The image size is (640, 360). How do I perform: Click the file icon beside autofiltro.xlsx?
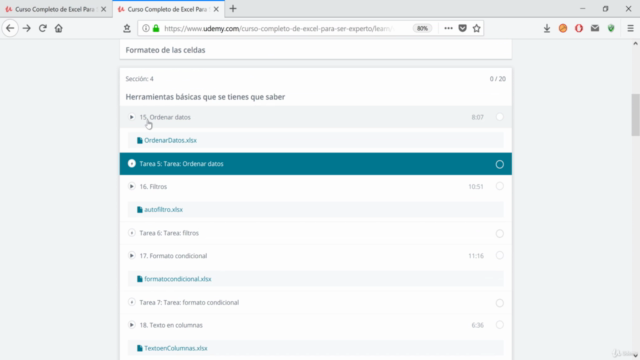pyautogui.click(x=140, y=210)
